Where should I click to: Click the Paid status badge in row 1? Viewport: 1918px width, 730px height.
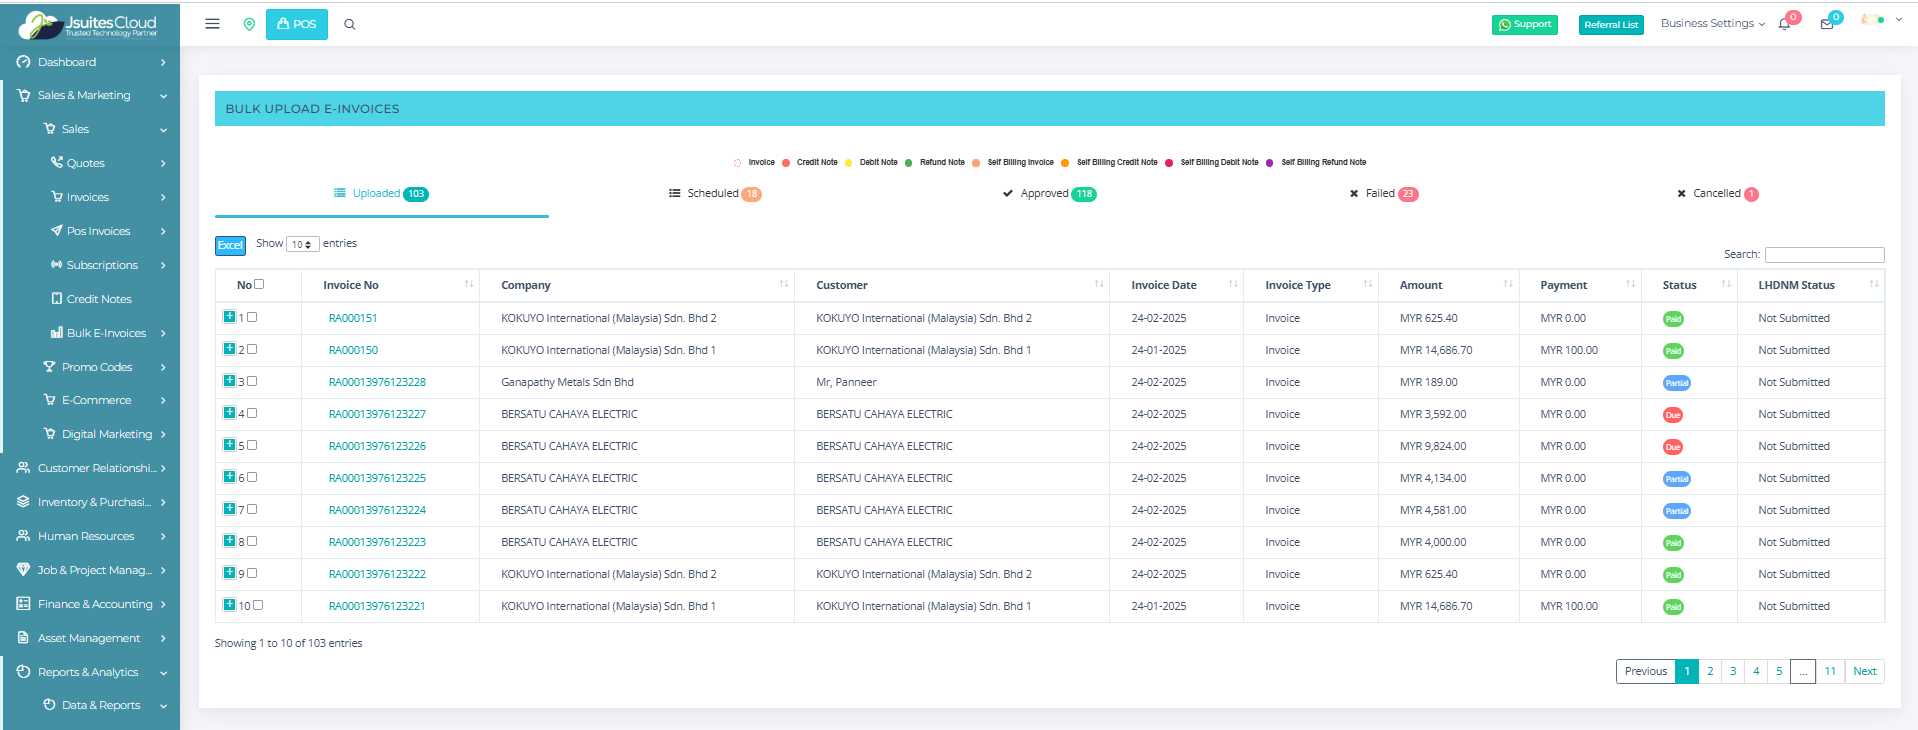[1673, 319]
